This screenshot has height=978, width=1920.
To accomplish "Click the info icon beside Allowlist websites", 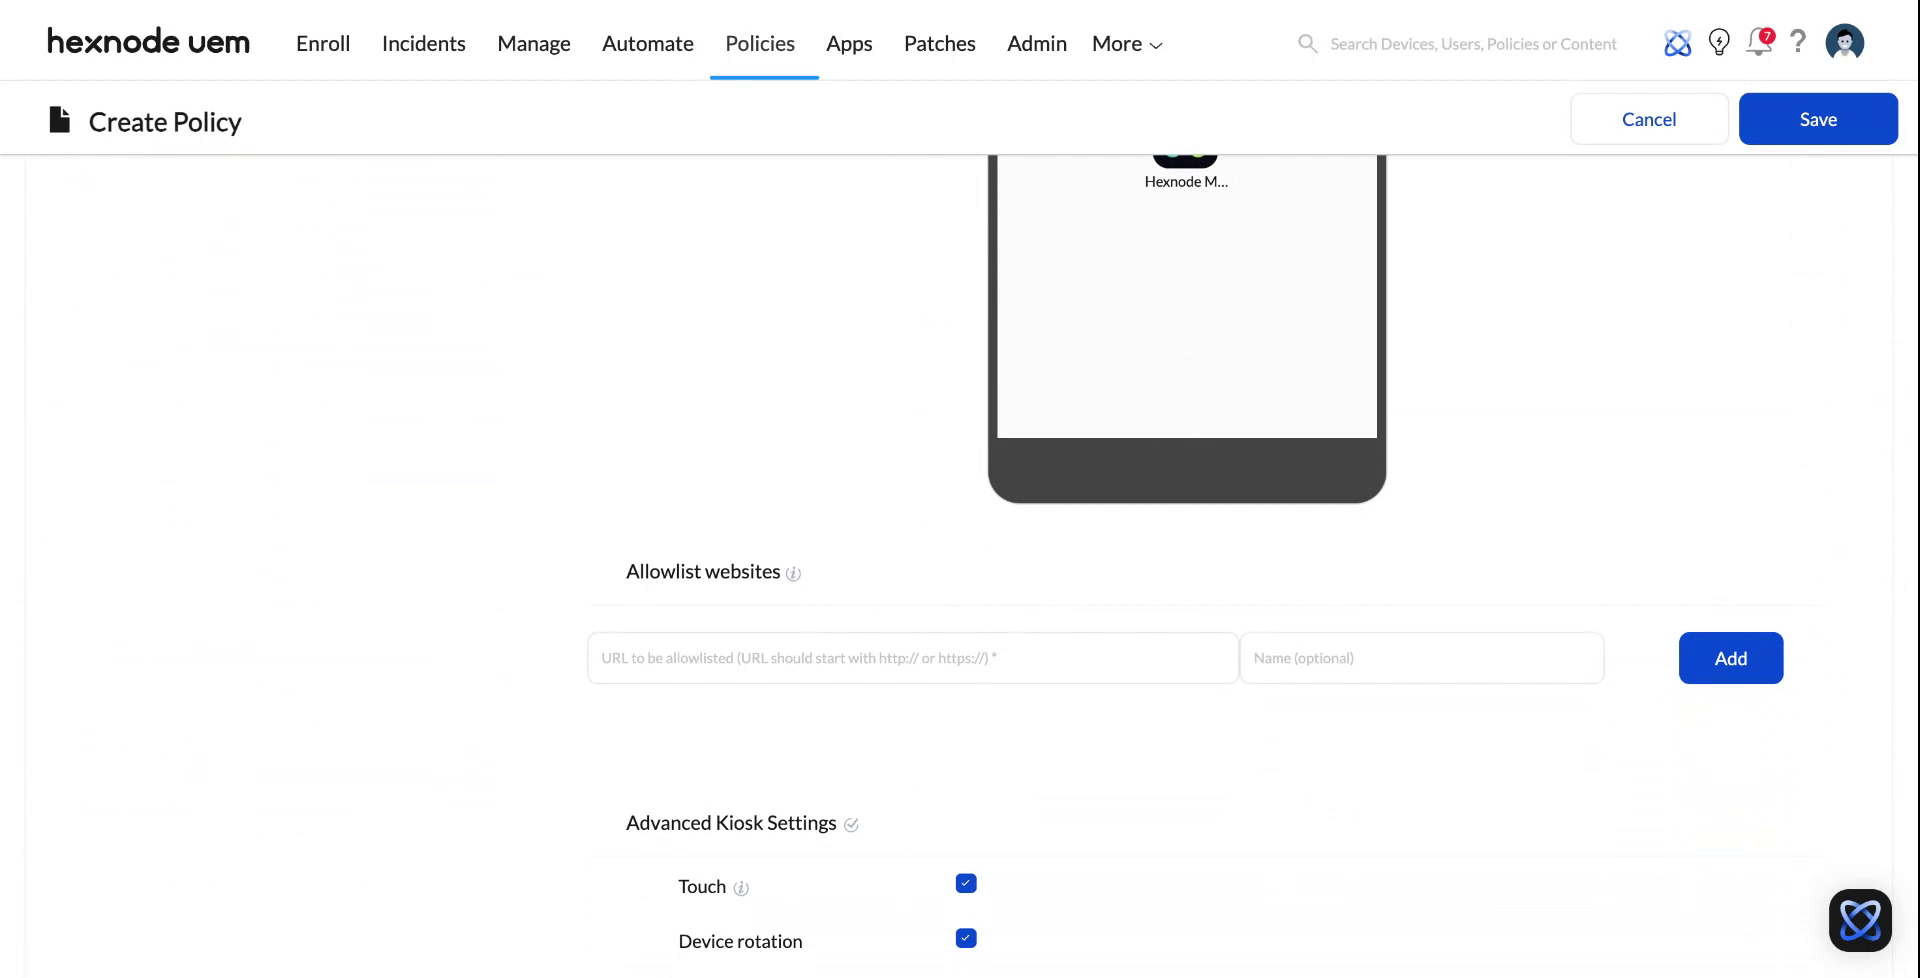I will (x=793, y=574).
